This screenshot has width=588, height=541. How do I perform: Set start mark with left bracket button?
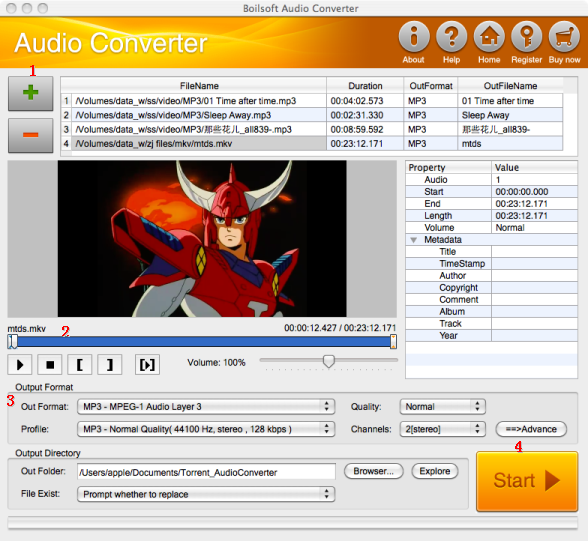coord(80,364)
